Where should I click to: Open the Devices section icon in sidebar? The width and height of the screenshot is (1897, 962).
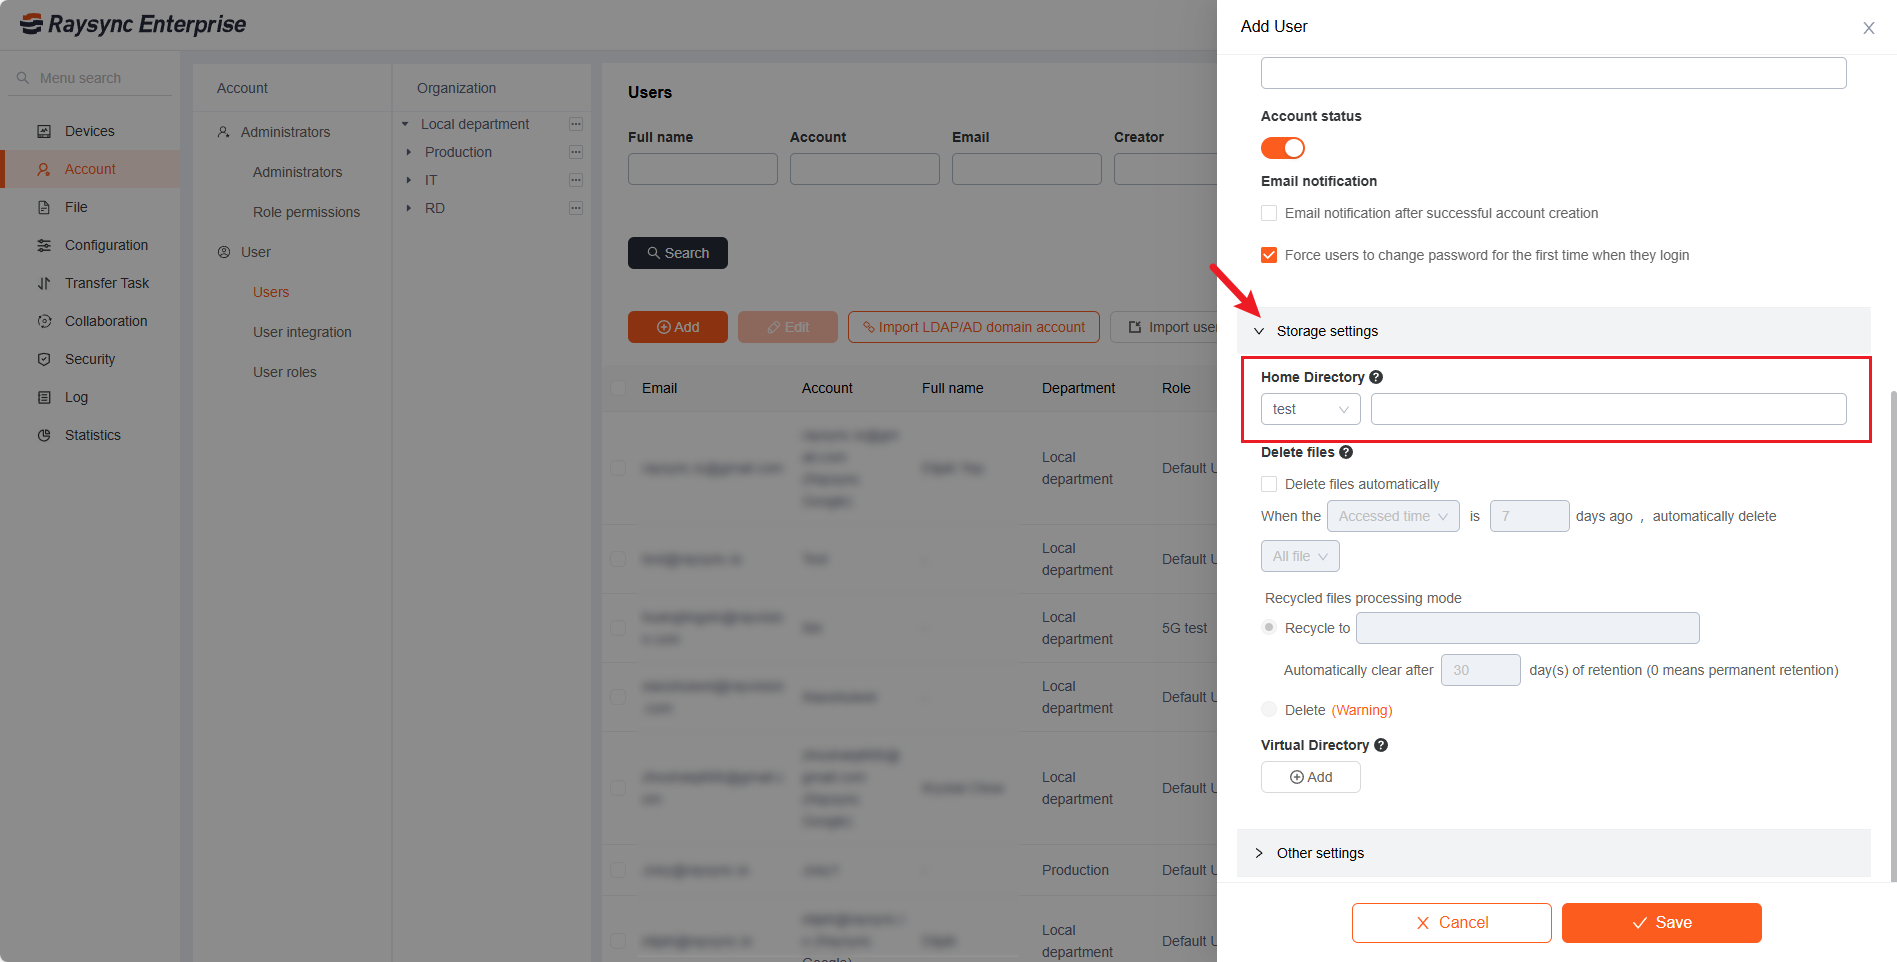click(44, 131)
